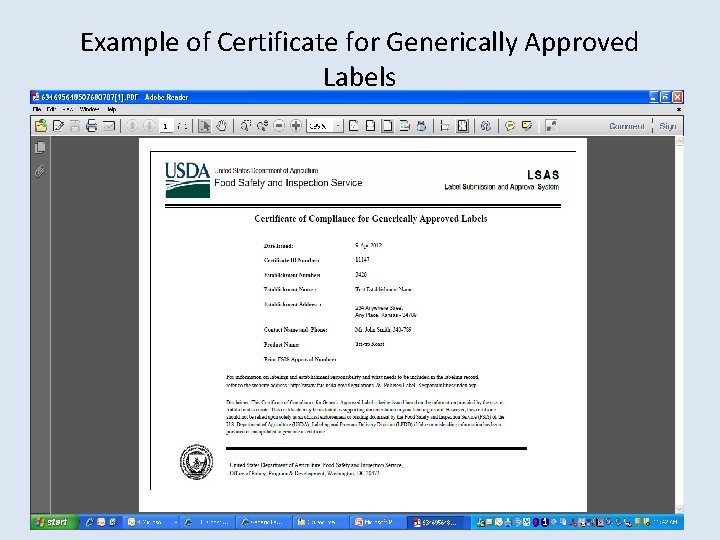This screenshot has width=720, height=540.
Task: Launch Internet Explorer from quick launch
Action: [x=89, y=522]
